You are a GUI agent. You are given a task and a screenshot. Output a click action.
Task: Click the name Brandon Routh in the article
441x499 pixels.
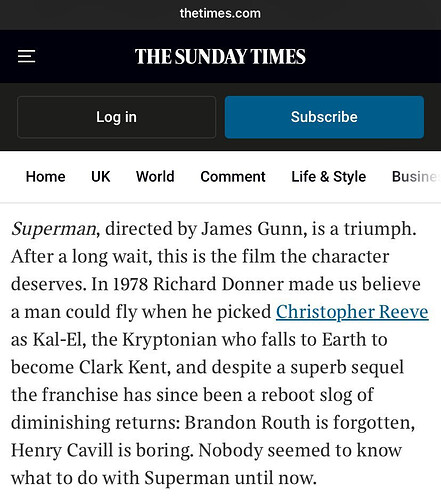click(x=247, y=423)
